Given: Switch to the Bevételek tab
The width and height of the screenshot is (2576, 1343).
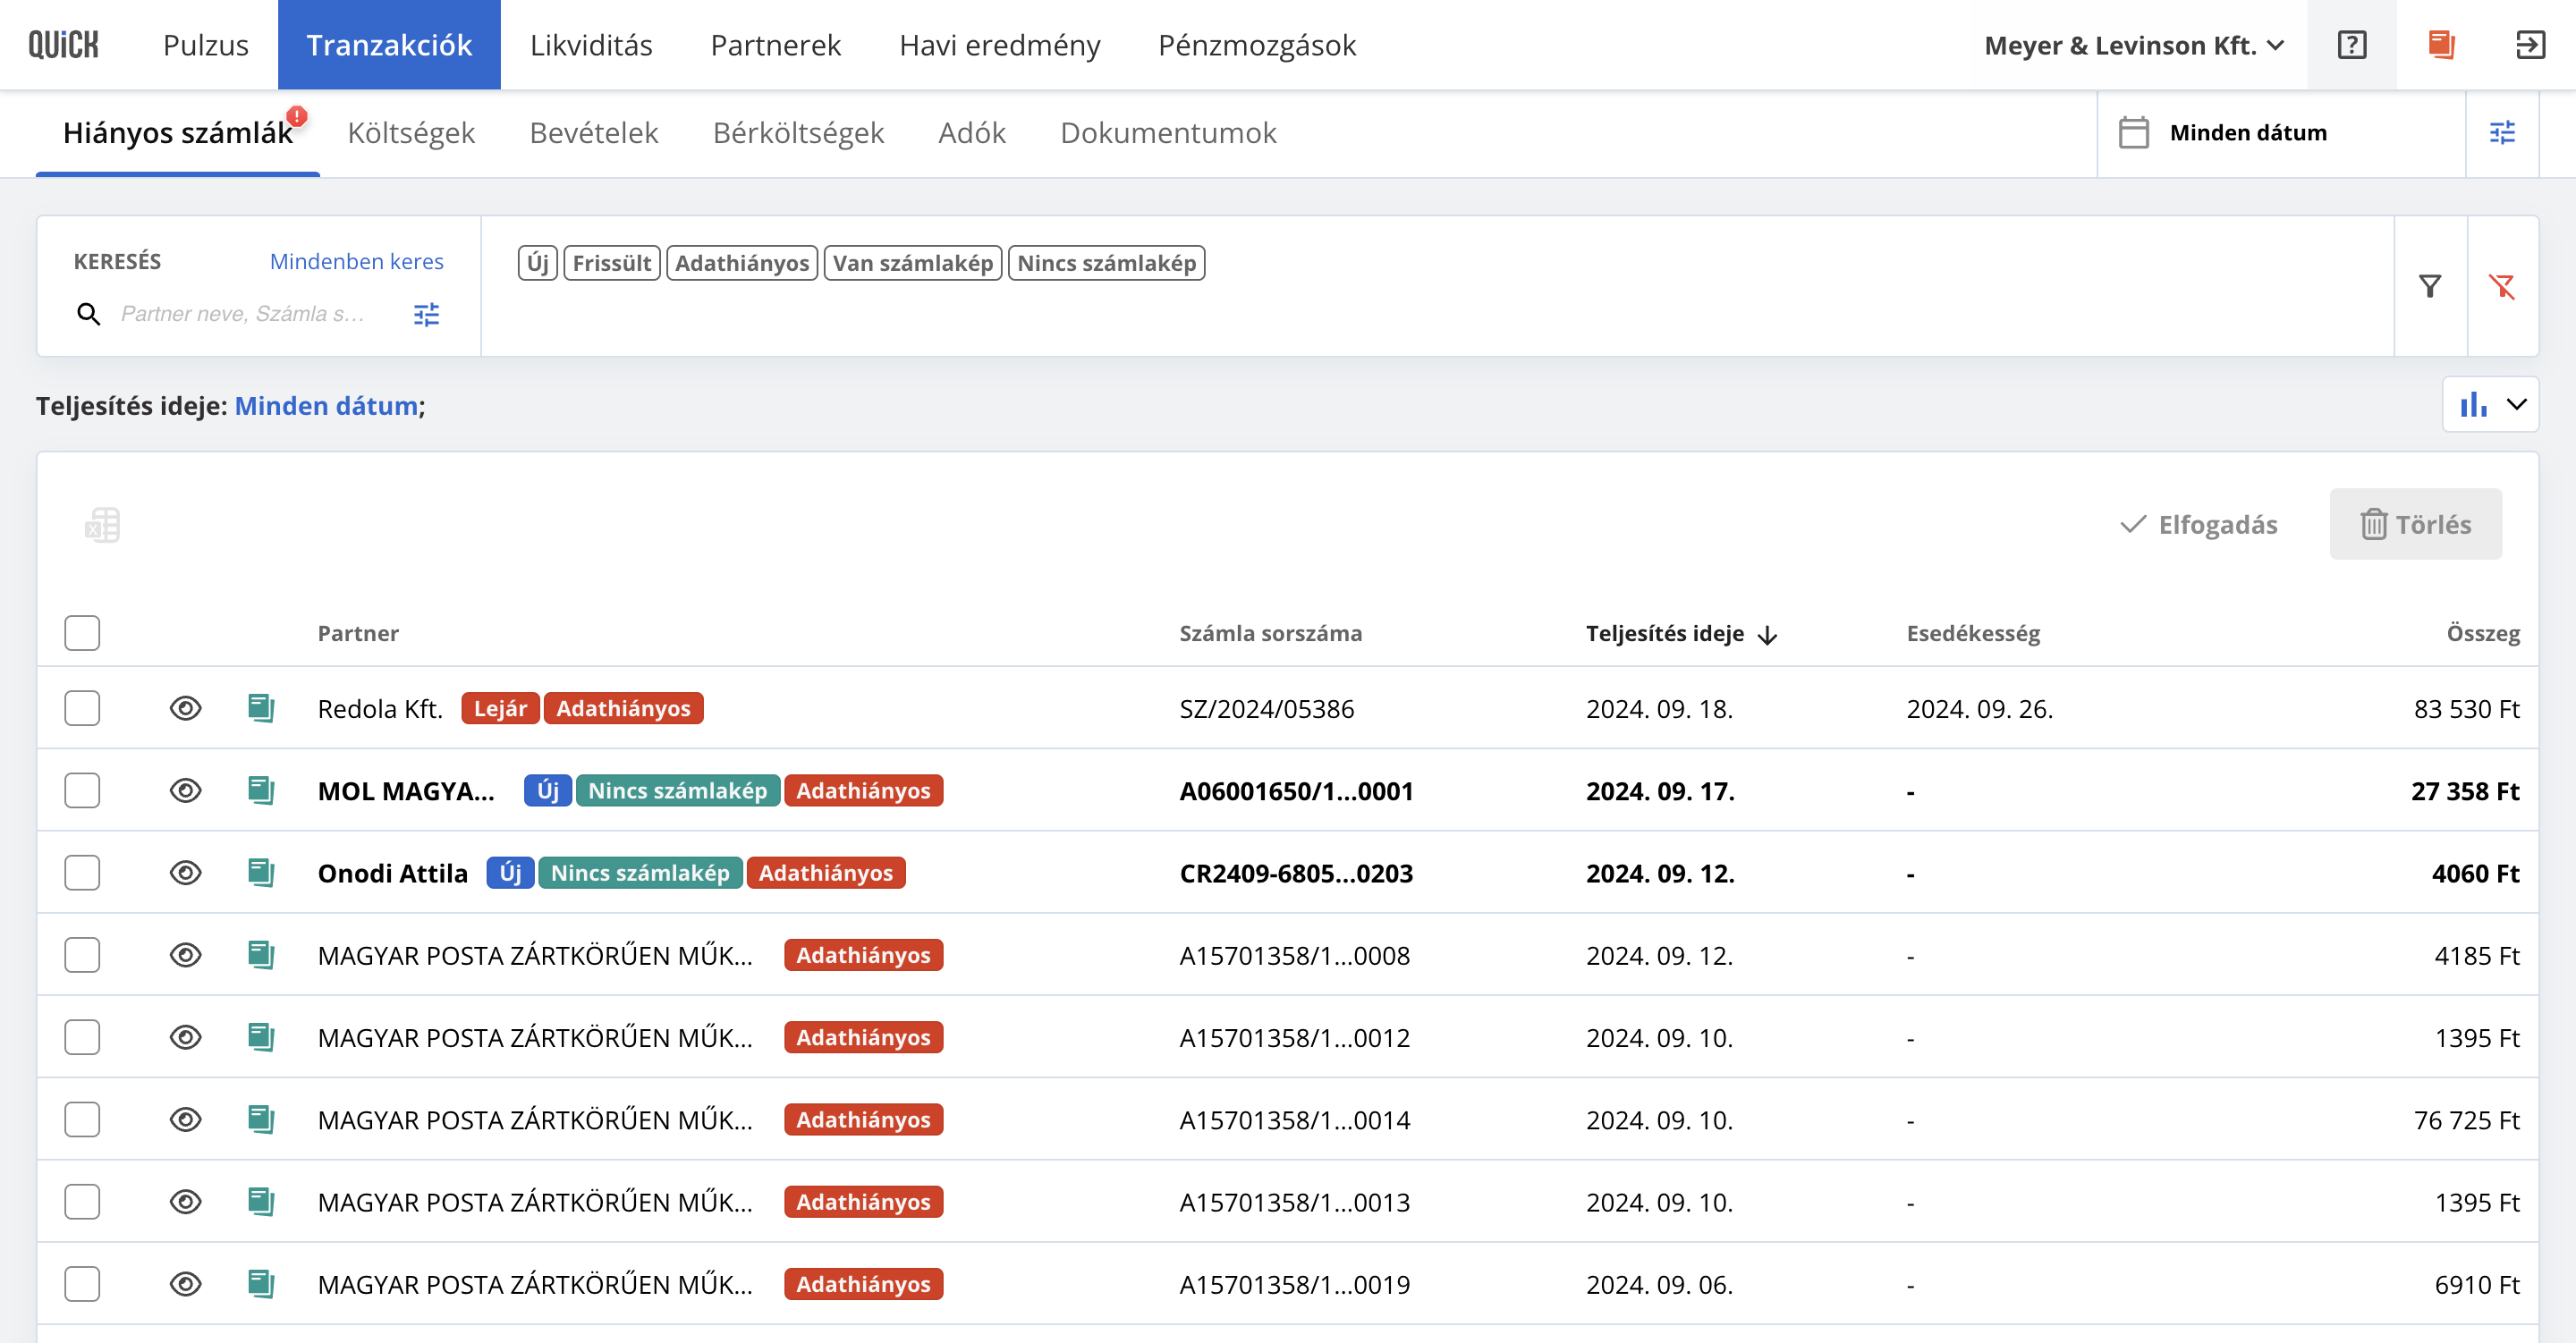Looking at the screenshot, I should coord(594,132).
